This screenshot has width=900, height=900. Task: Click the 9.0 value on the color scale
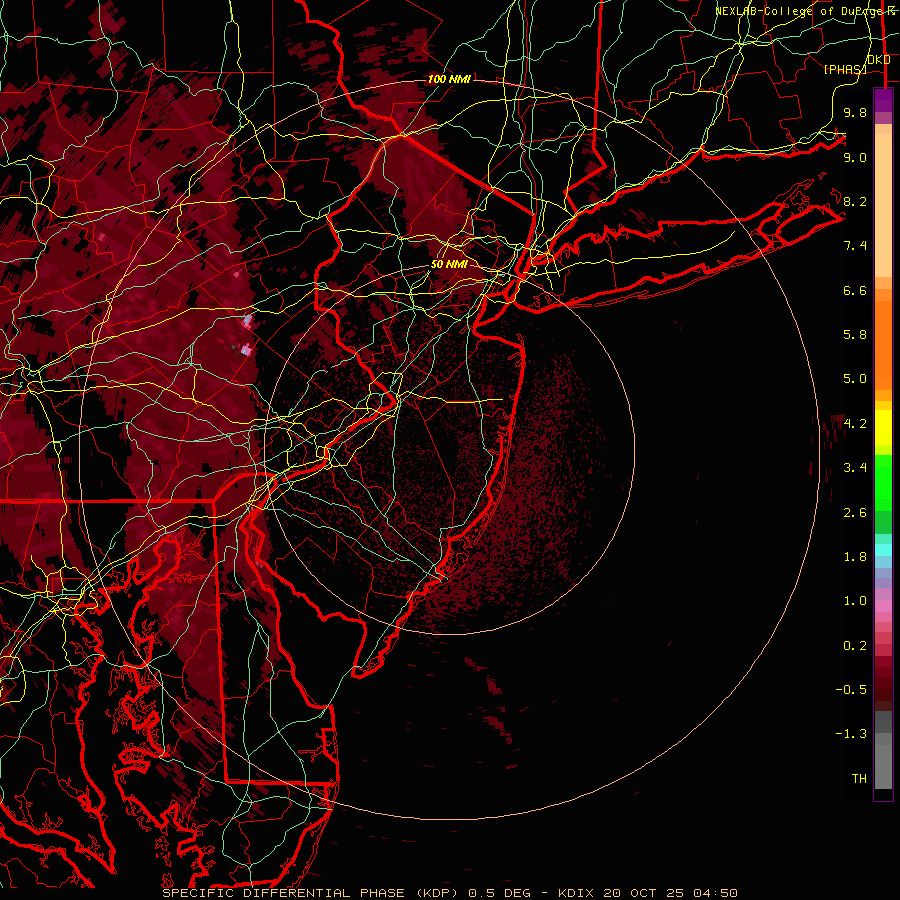point(855,158)
